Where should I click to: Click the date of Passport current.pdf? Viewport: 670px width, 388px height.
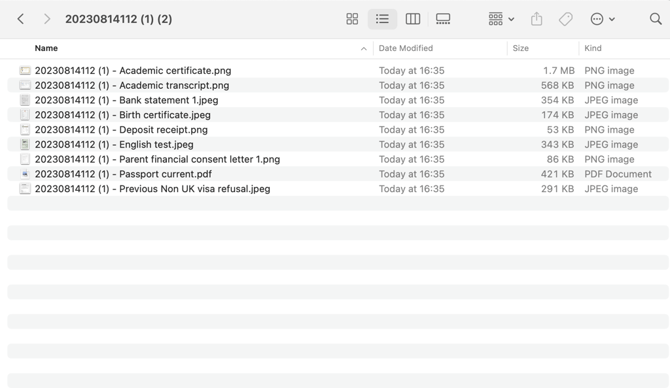click(x=411, y=174)
